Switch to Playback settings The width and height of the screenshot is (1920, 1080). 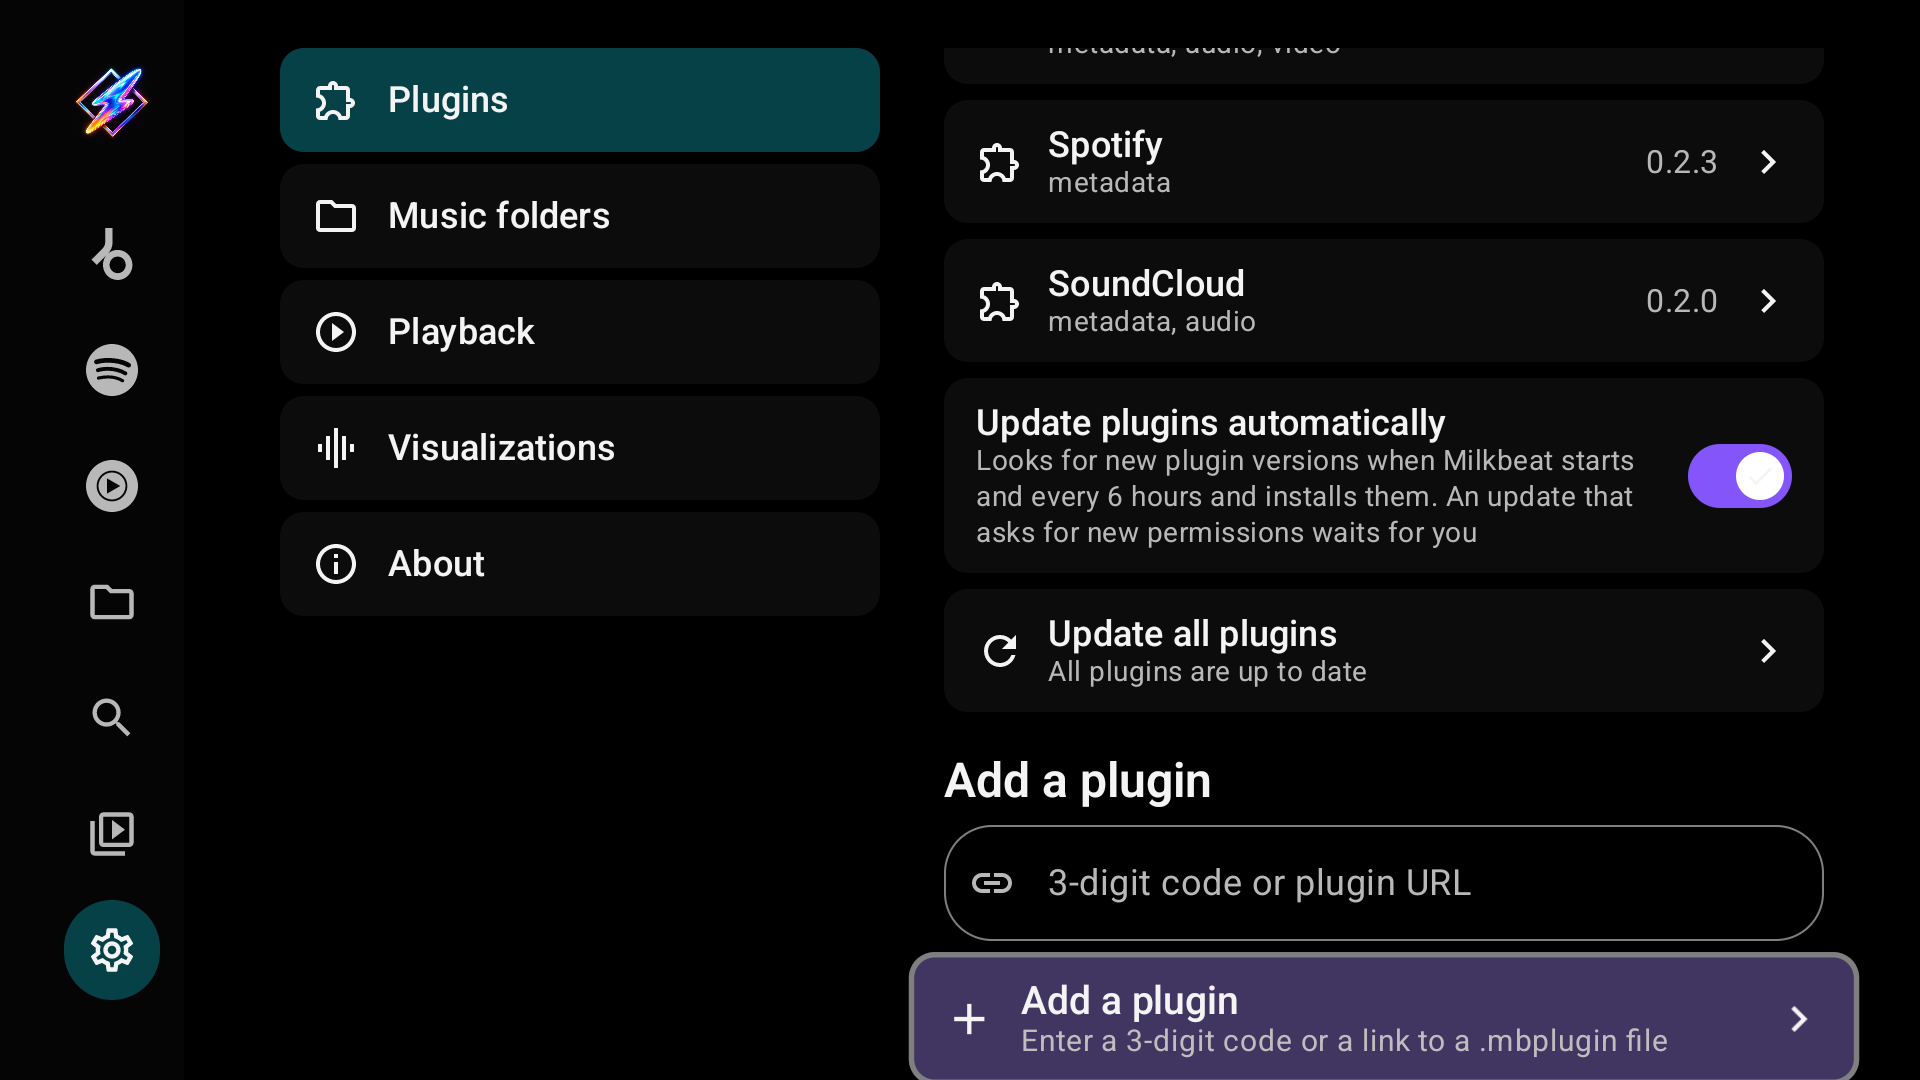(x=580, y=332)
